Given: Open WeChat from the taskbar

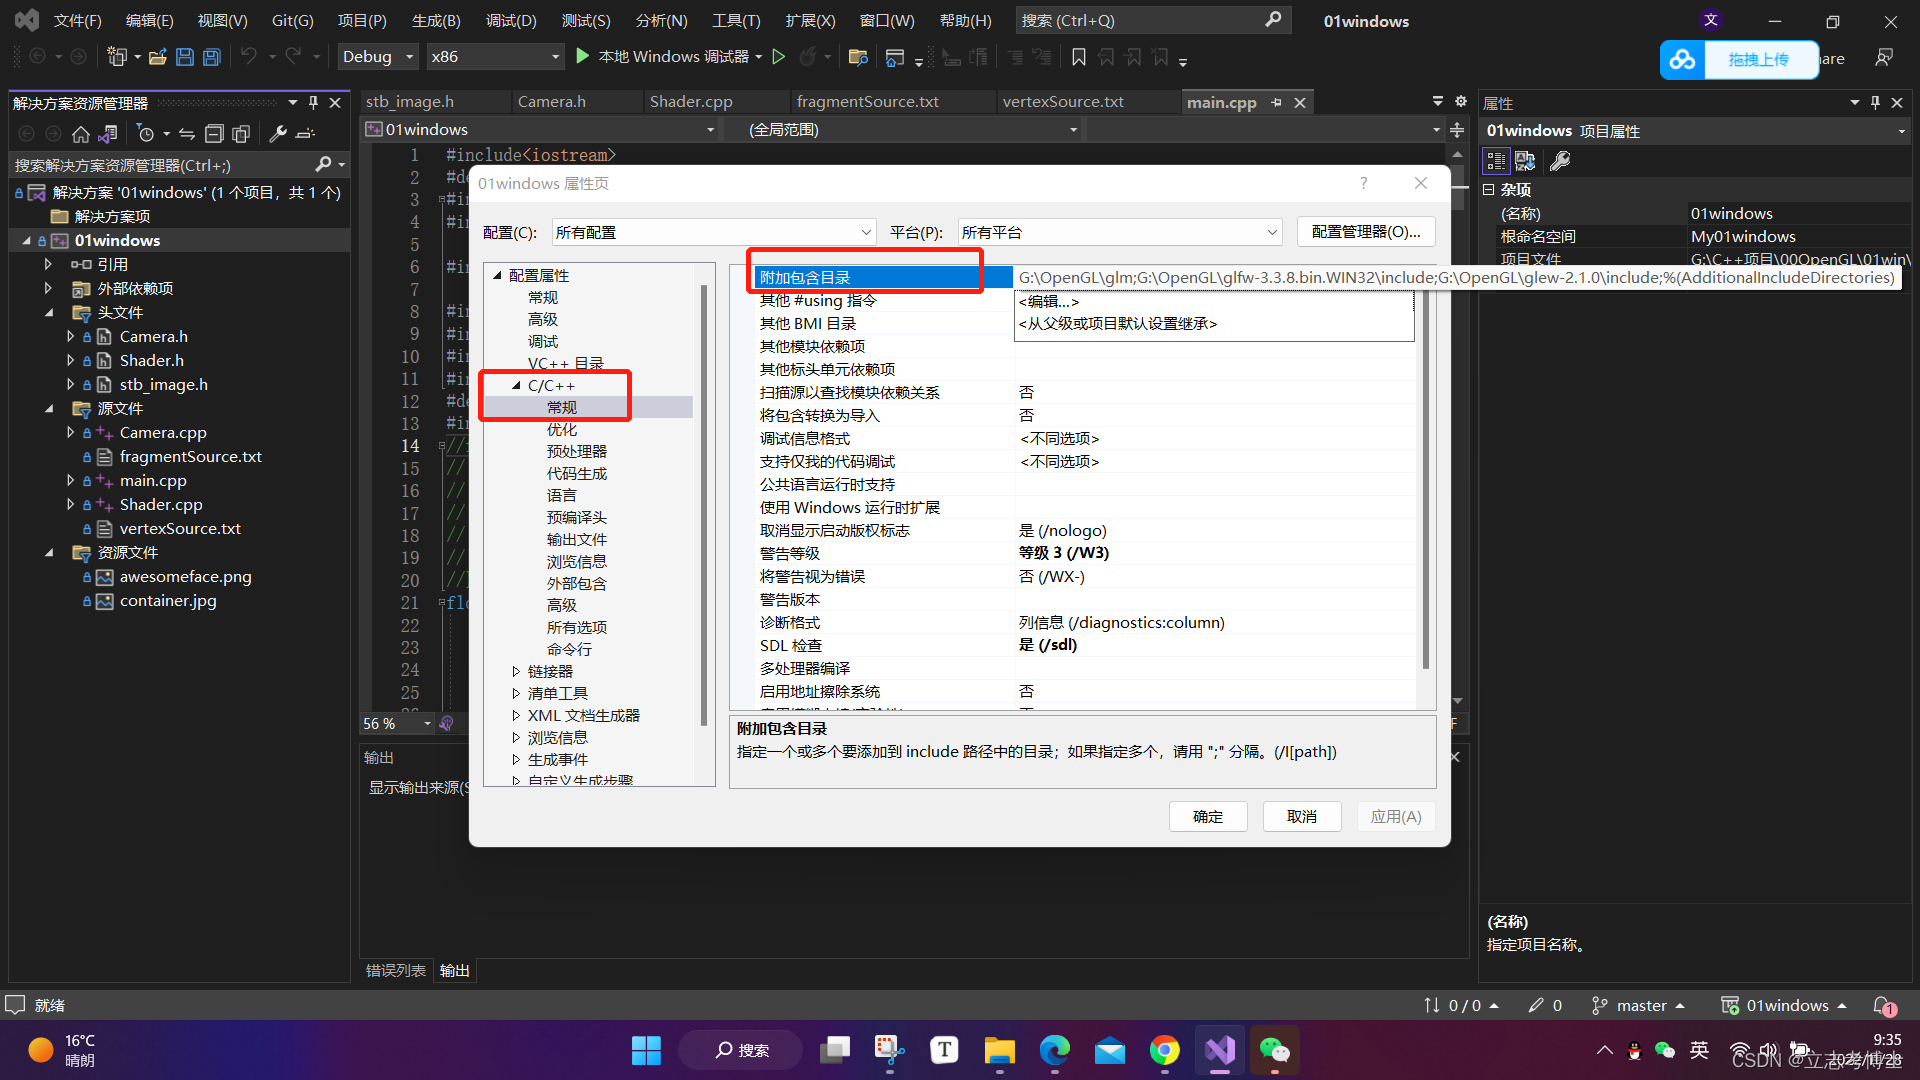Looking at the screenshot, I should click(1275, 1050).
